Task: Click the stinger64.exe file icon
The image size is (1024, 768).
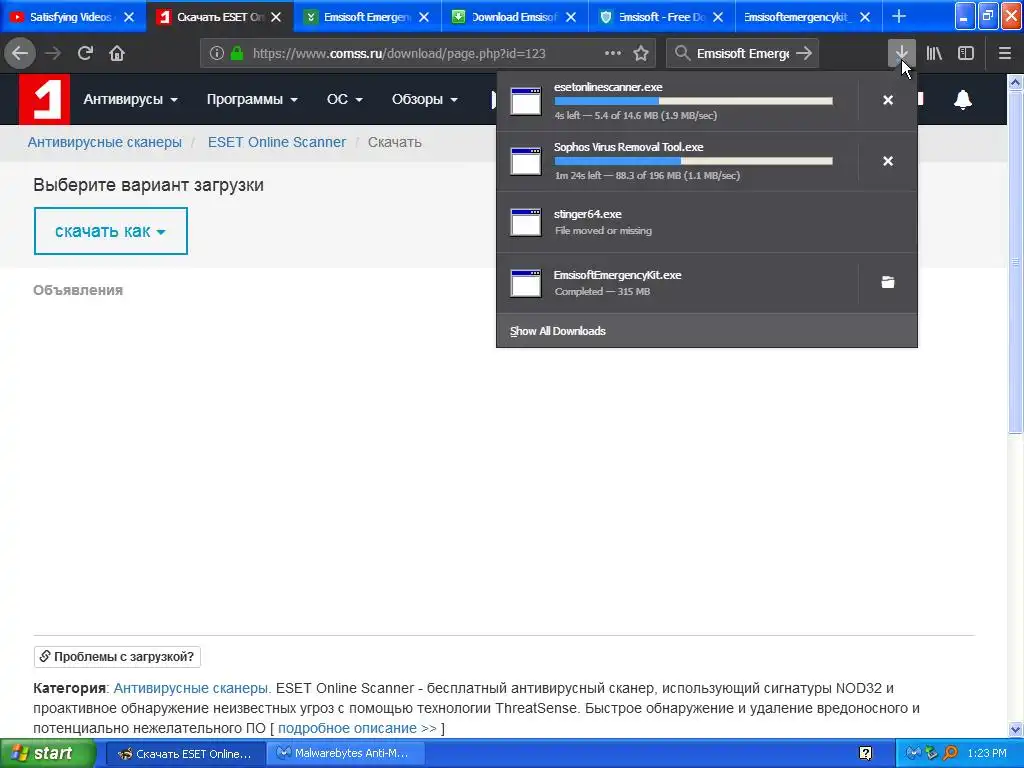Action: 526,222
